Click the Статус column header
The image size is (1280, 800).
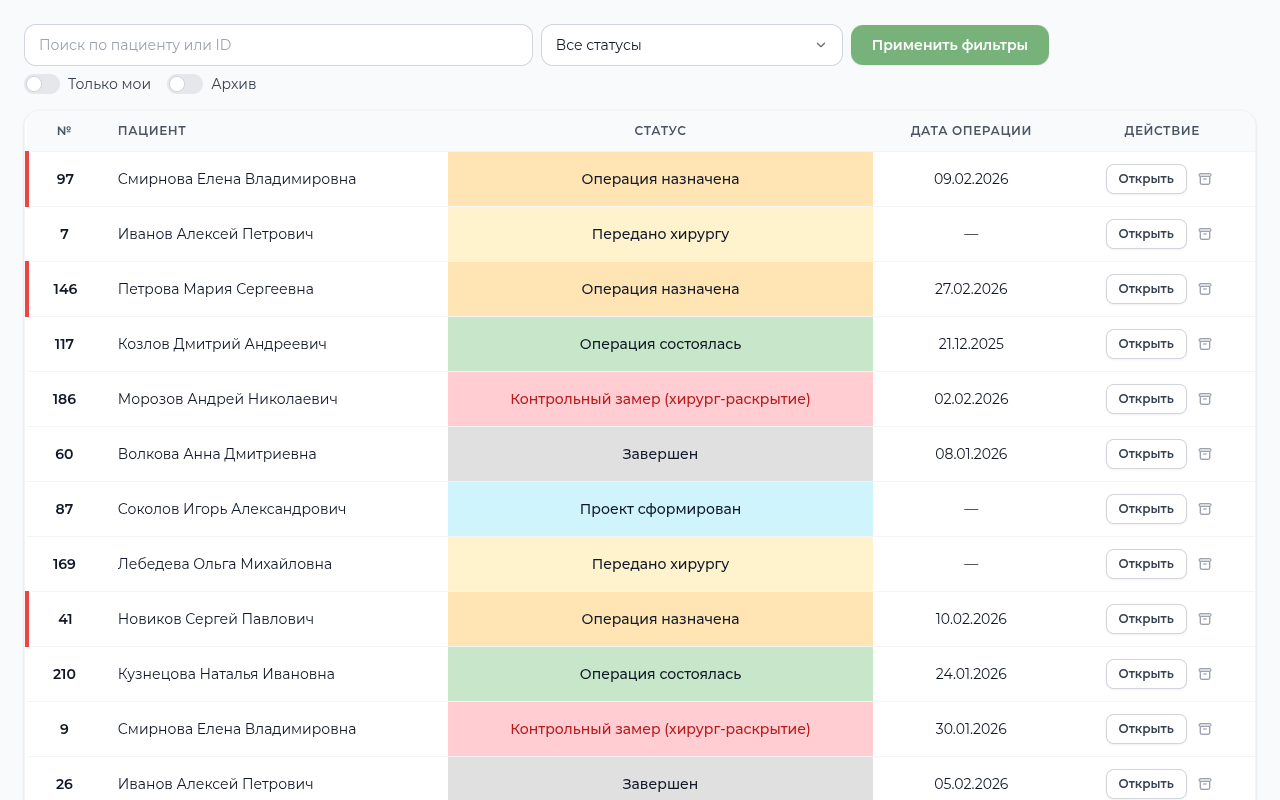pos(660,131)
